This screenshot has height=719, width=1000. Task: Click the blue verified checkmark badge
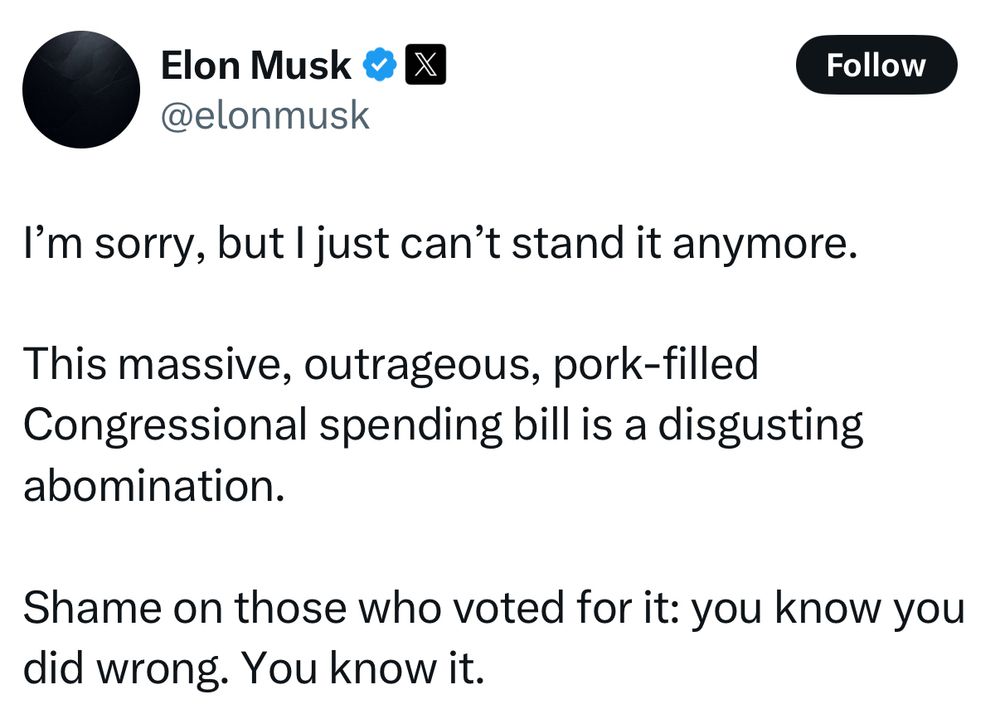click(380, 64)
